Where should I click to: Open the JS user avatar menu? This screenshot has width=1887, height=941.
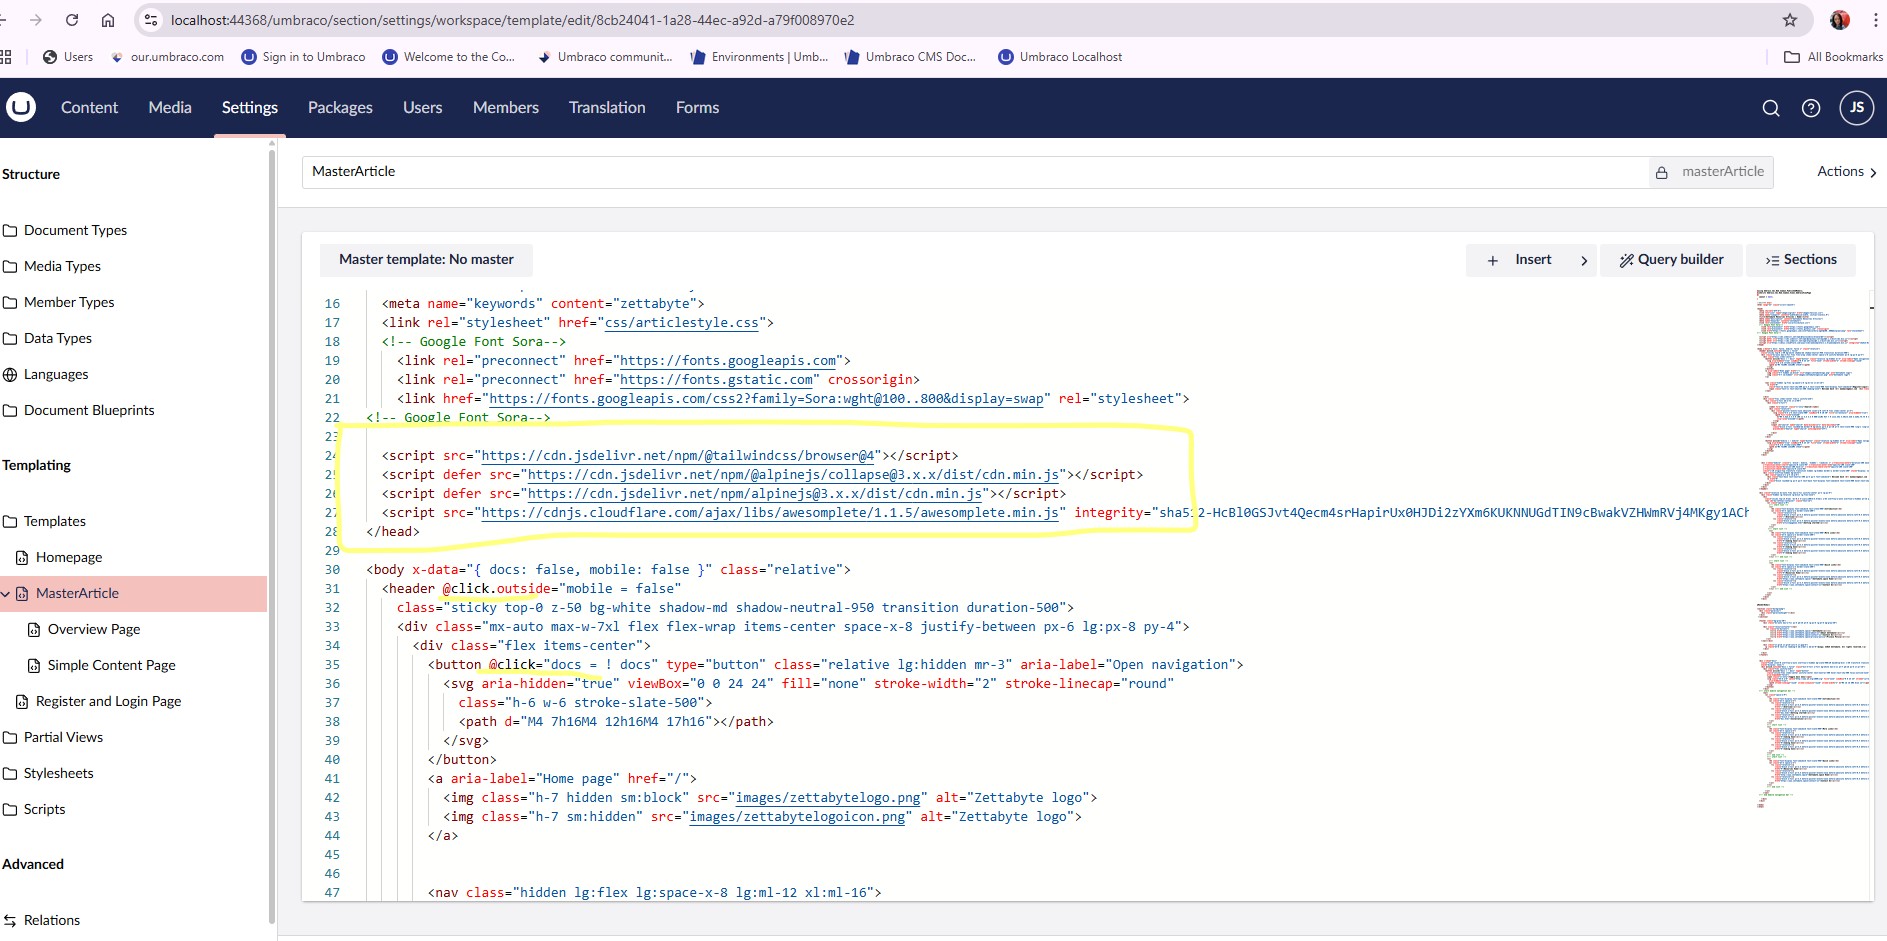tap(1857, 108)
